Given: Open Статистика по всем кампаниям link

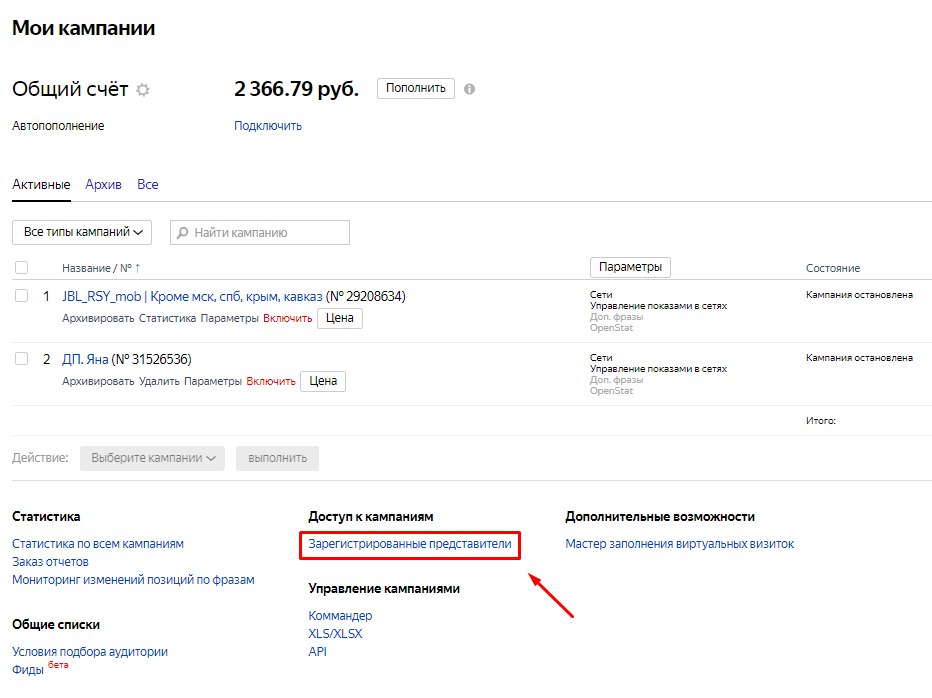Looking at the screenshot, I should click(x=98, y=544).
